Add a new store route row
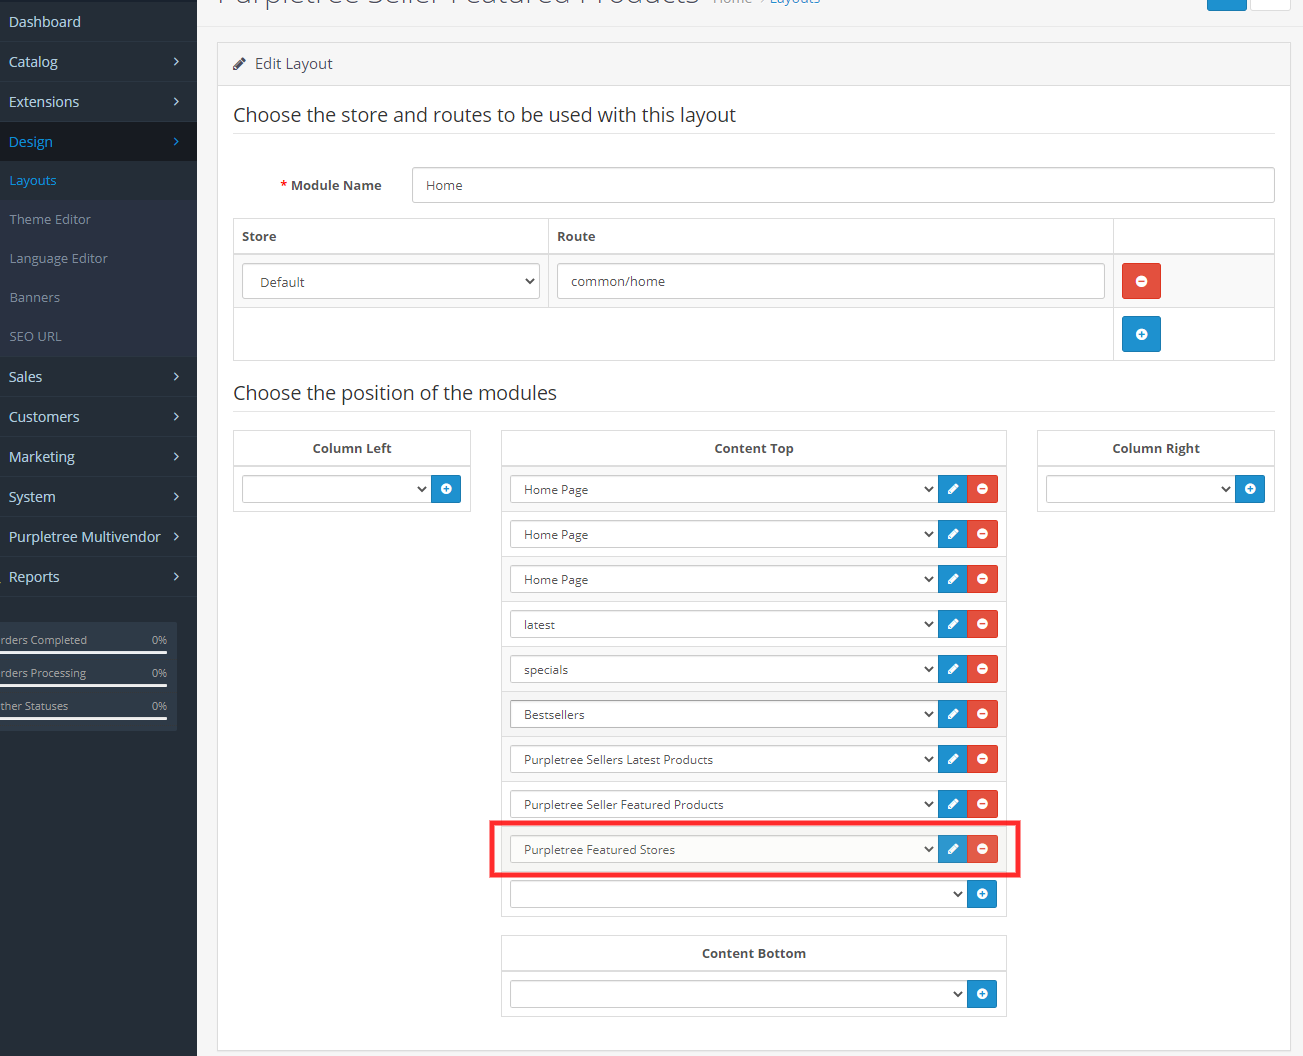This screenshot has width=1303, height=1056. pyautogui.click(x=1141, y=334)
